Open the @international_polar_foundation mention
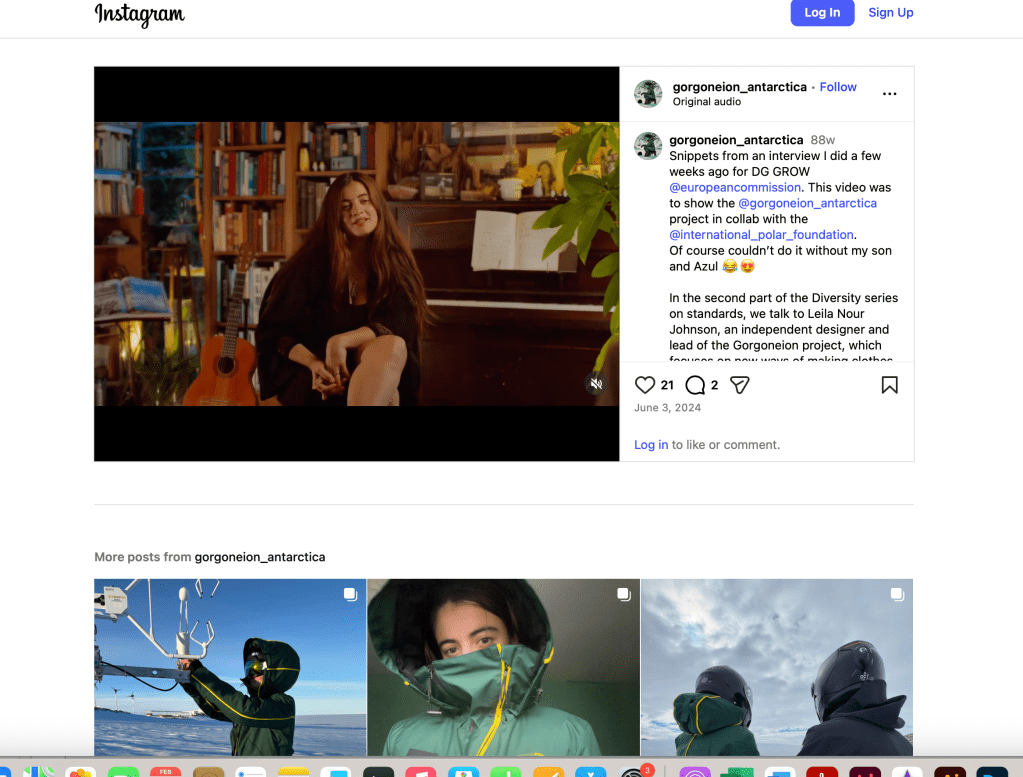 (761, 235)
